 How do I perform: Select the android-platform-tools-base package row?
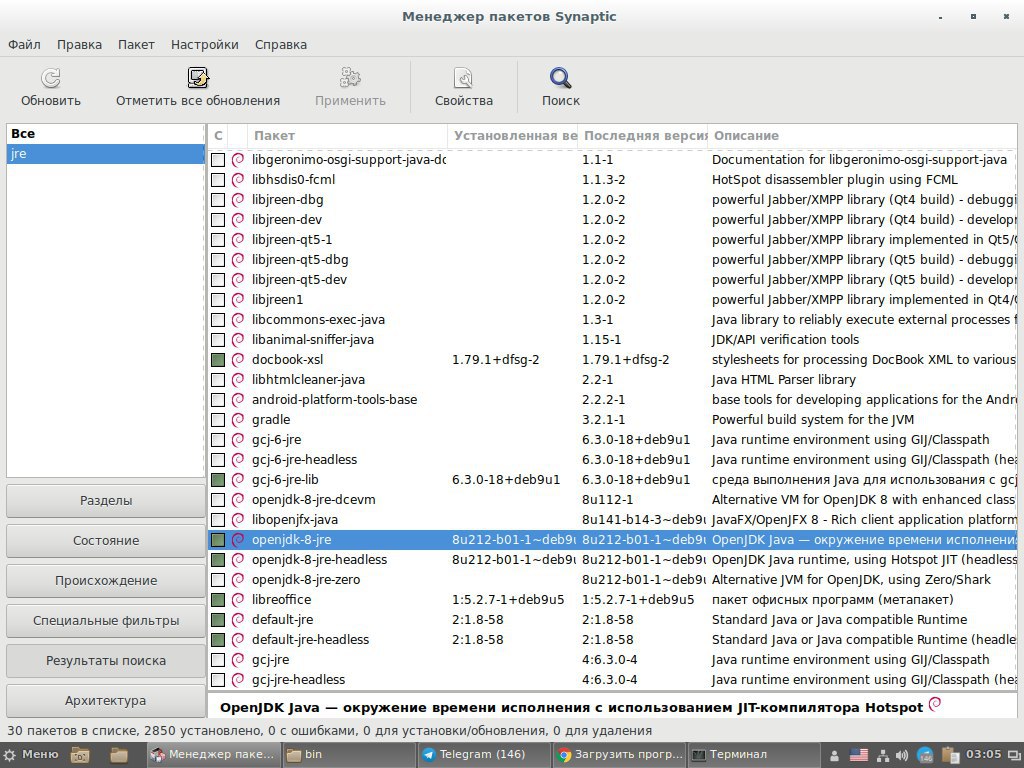click(613, 400)
